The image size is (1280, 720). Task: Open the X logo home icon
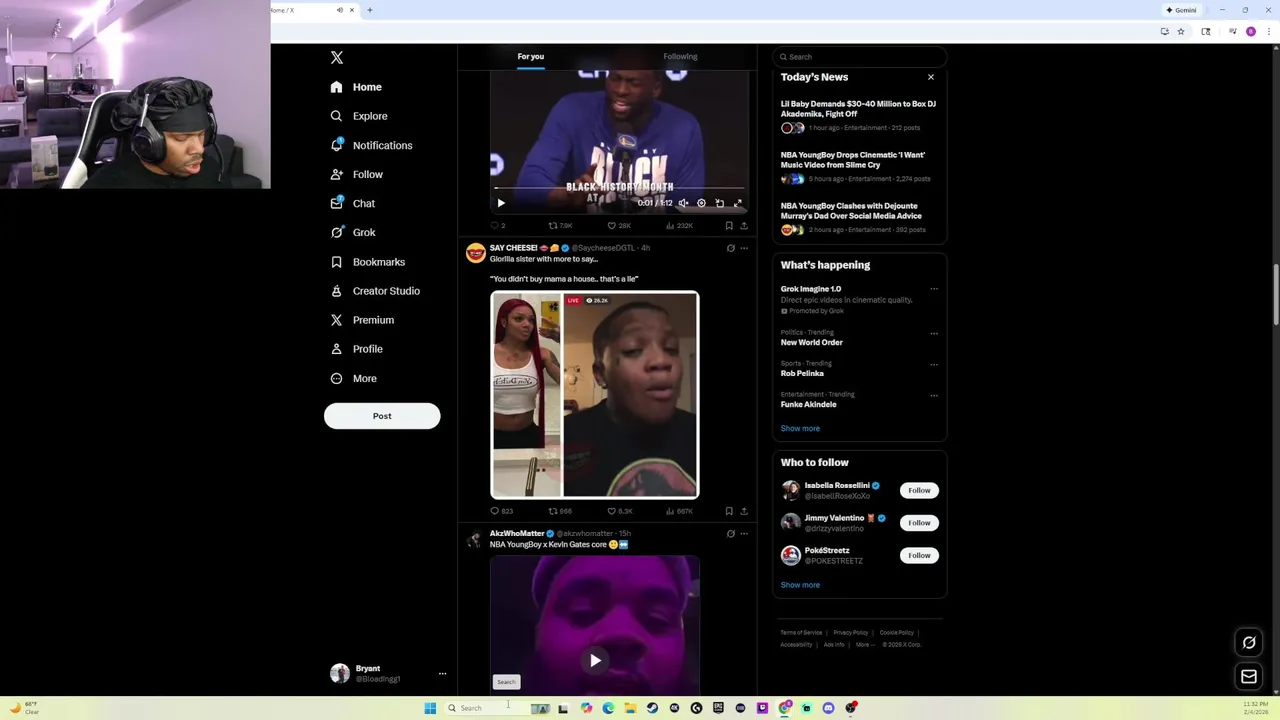tap(337, 58)
